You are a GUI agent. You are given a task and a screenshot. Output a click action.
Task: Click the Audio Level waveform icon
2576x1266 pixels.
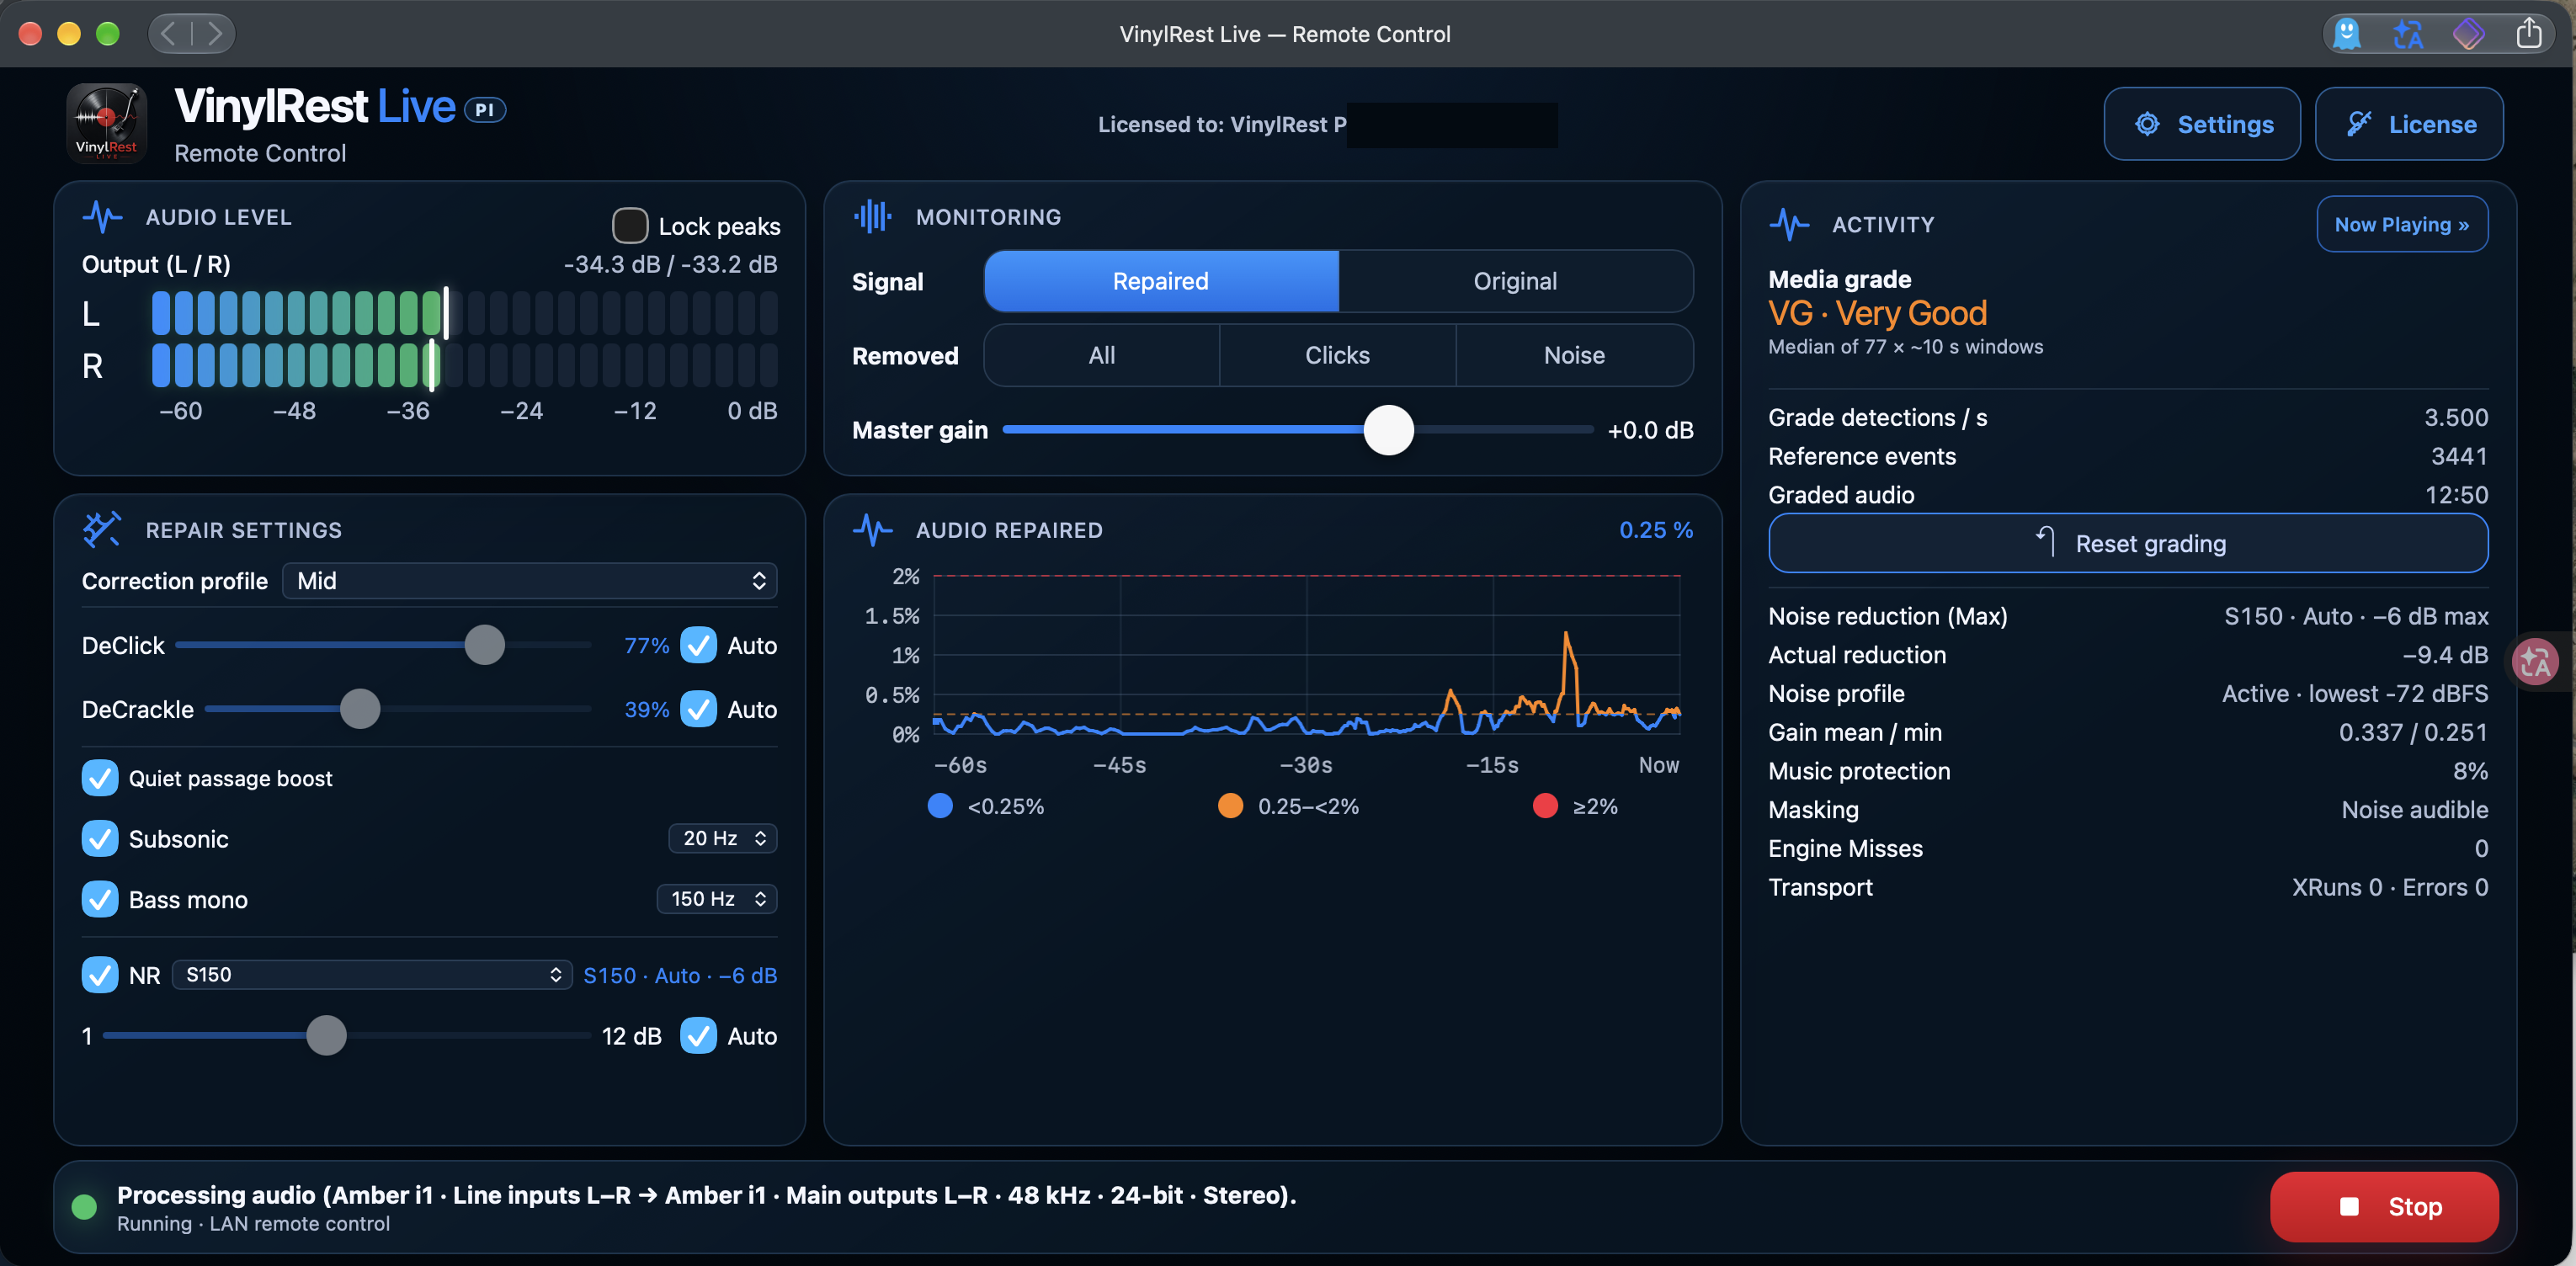pos(103,216)
